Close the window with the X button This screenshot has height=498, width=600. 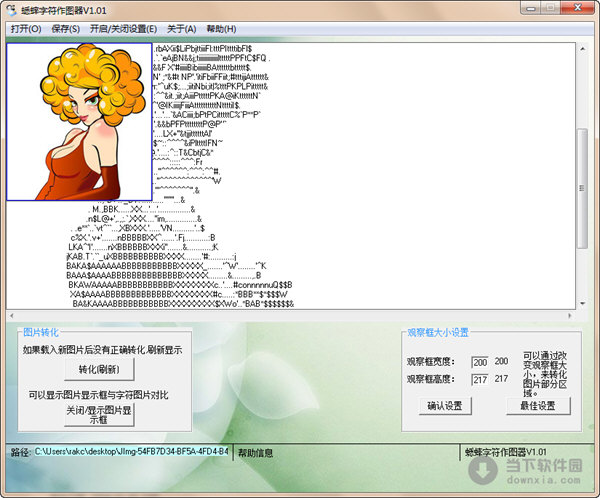(577, 8)
